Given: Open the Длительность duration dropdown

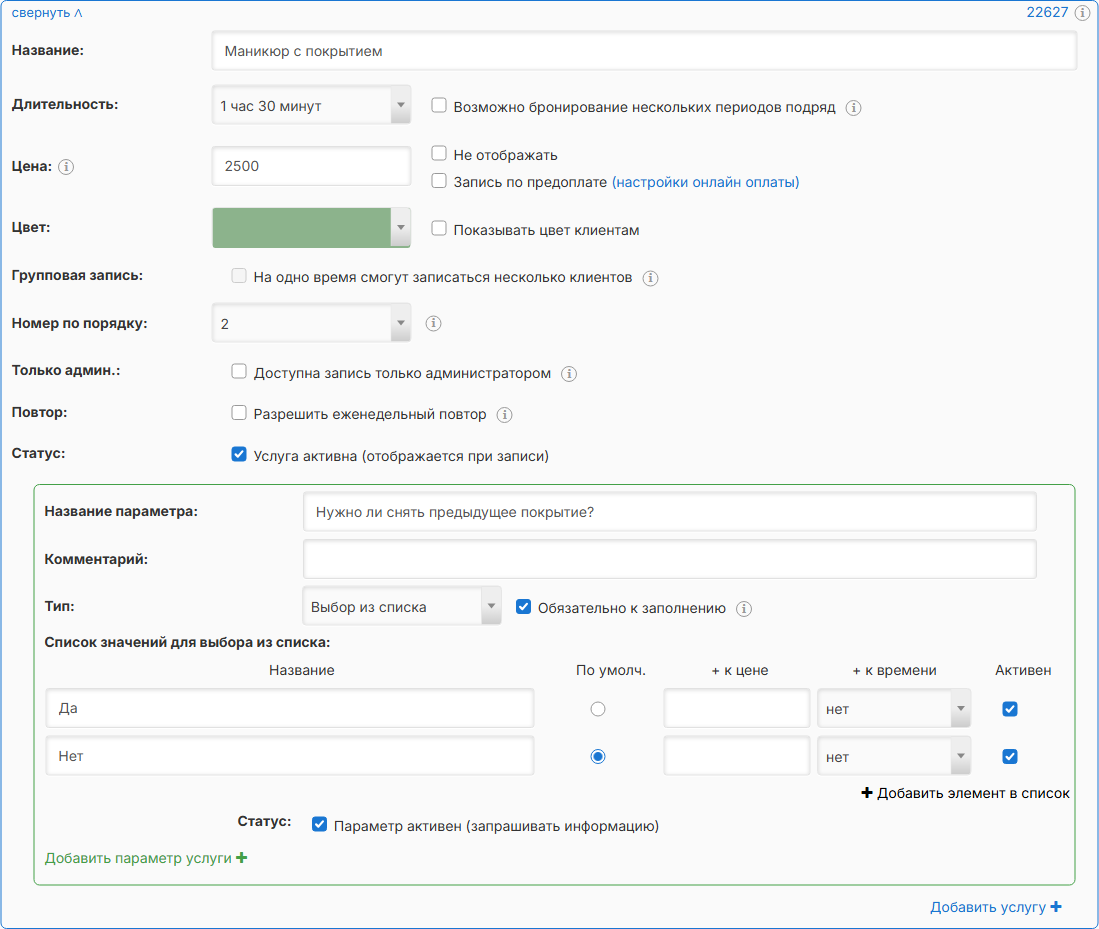Looking at the screenshot, I should 311,105.
